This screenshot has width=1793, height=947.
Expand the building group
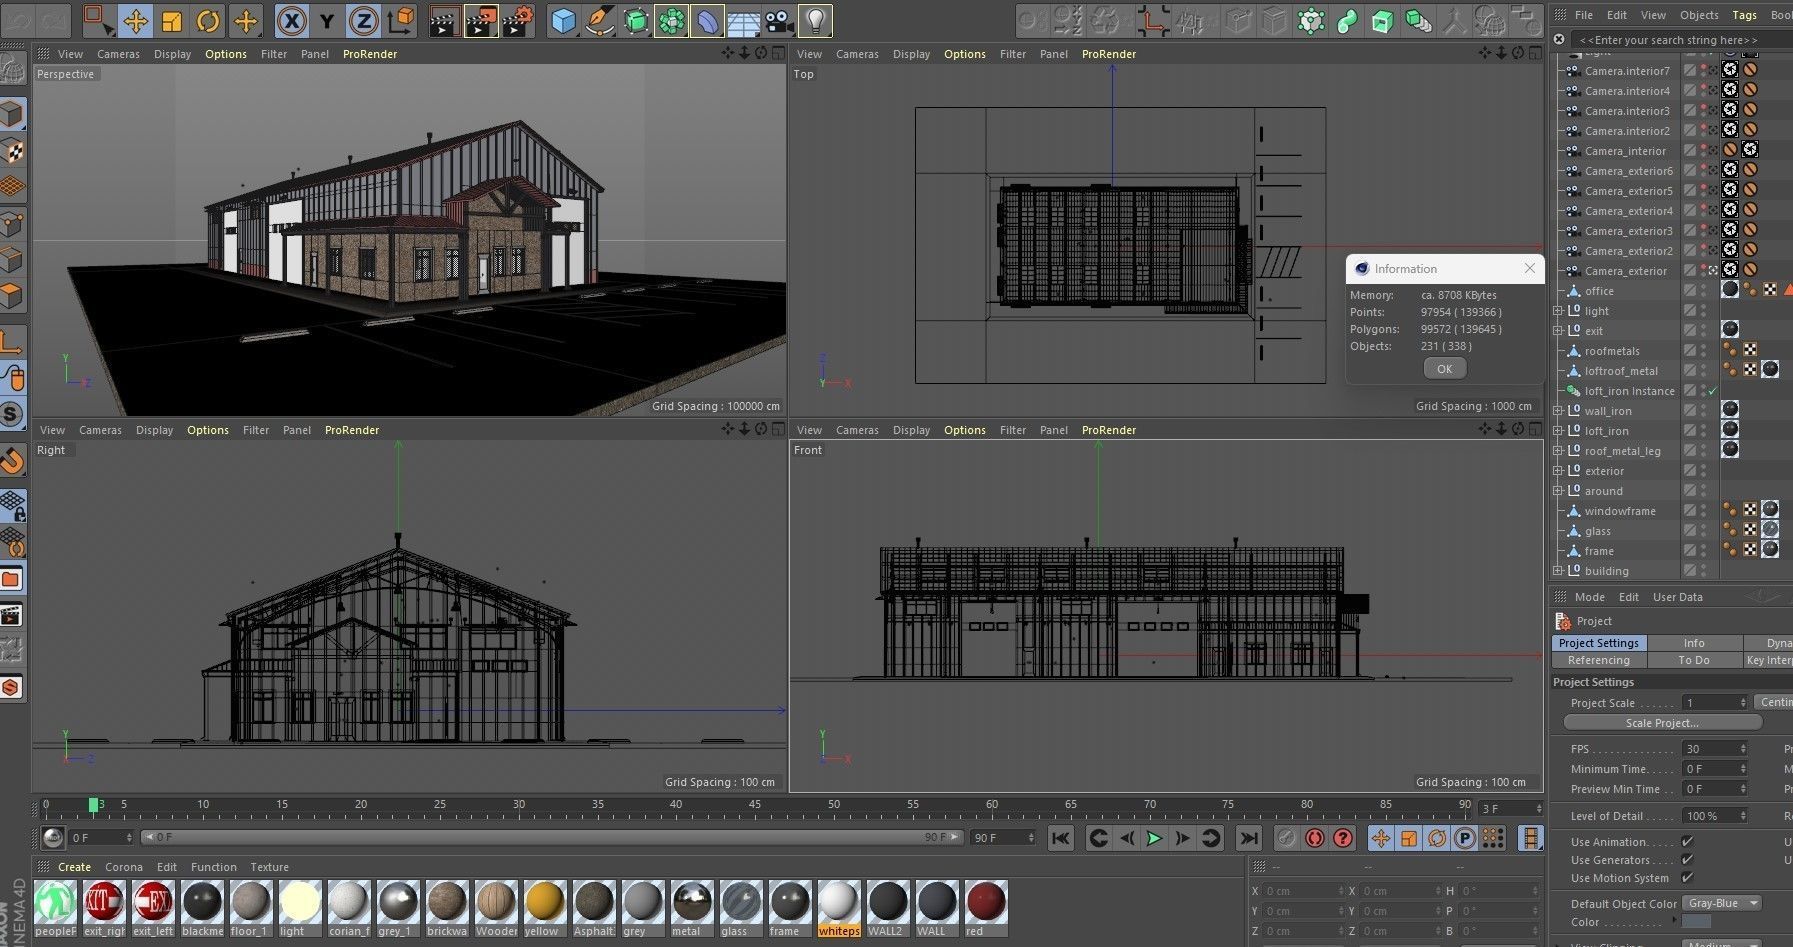[x=1558, y=571]
